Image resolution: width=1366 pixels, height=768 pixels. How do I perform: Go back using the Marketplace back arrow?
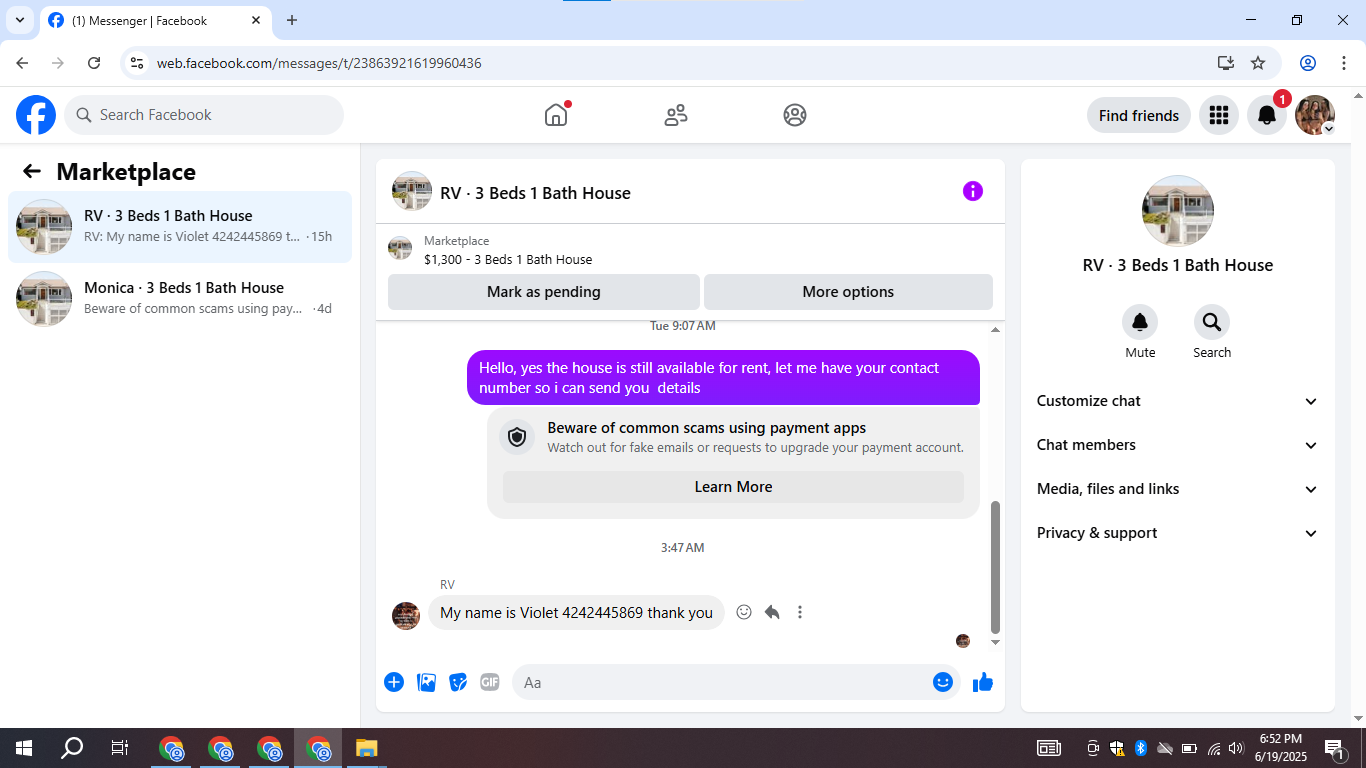pos(32,171)
